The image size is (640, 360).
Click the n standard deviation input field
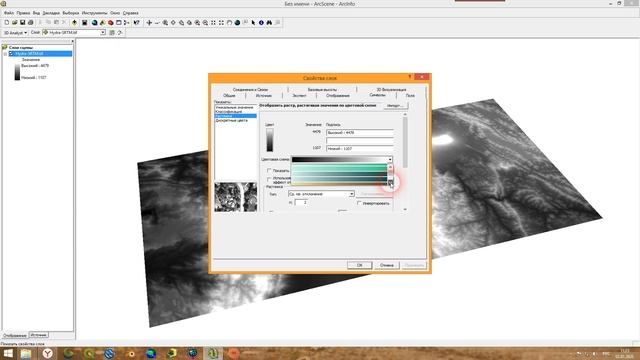point(301,202)
